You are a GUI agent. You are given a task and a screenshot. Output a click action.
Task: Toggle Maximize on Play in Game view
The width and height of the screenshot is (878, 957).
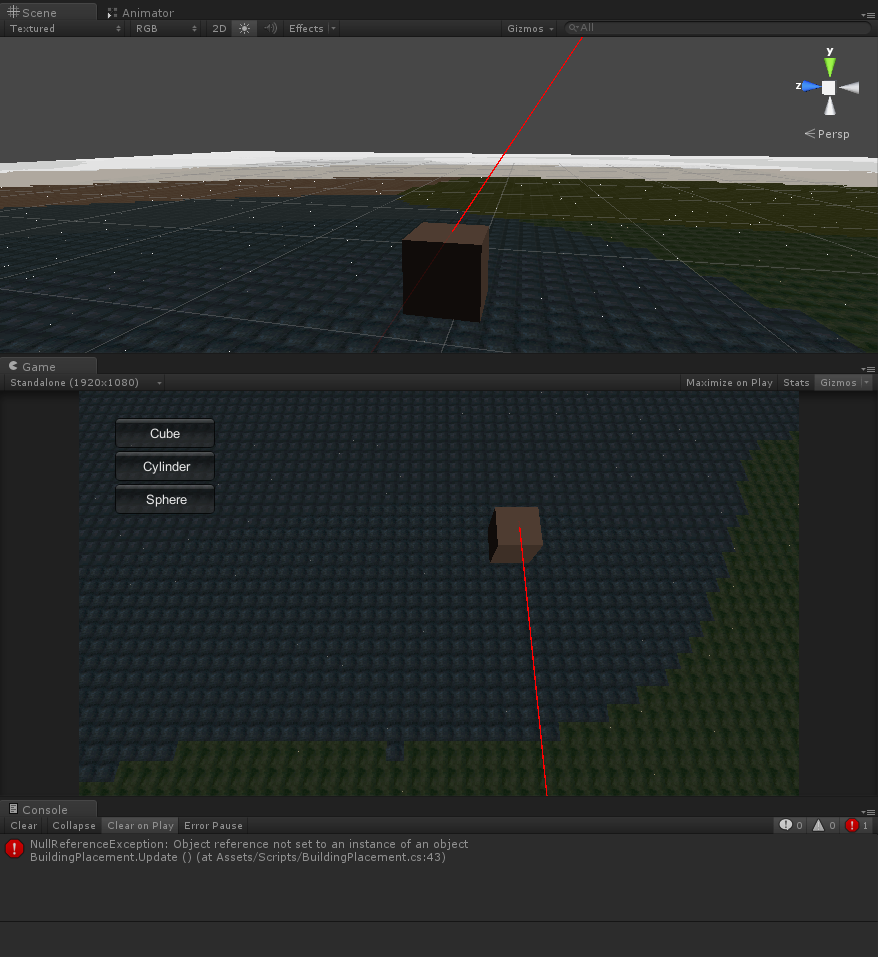[728, 382]
